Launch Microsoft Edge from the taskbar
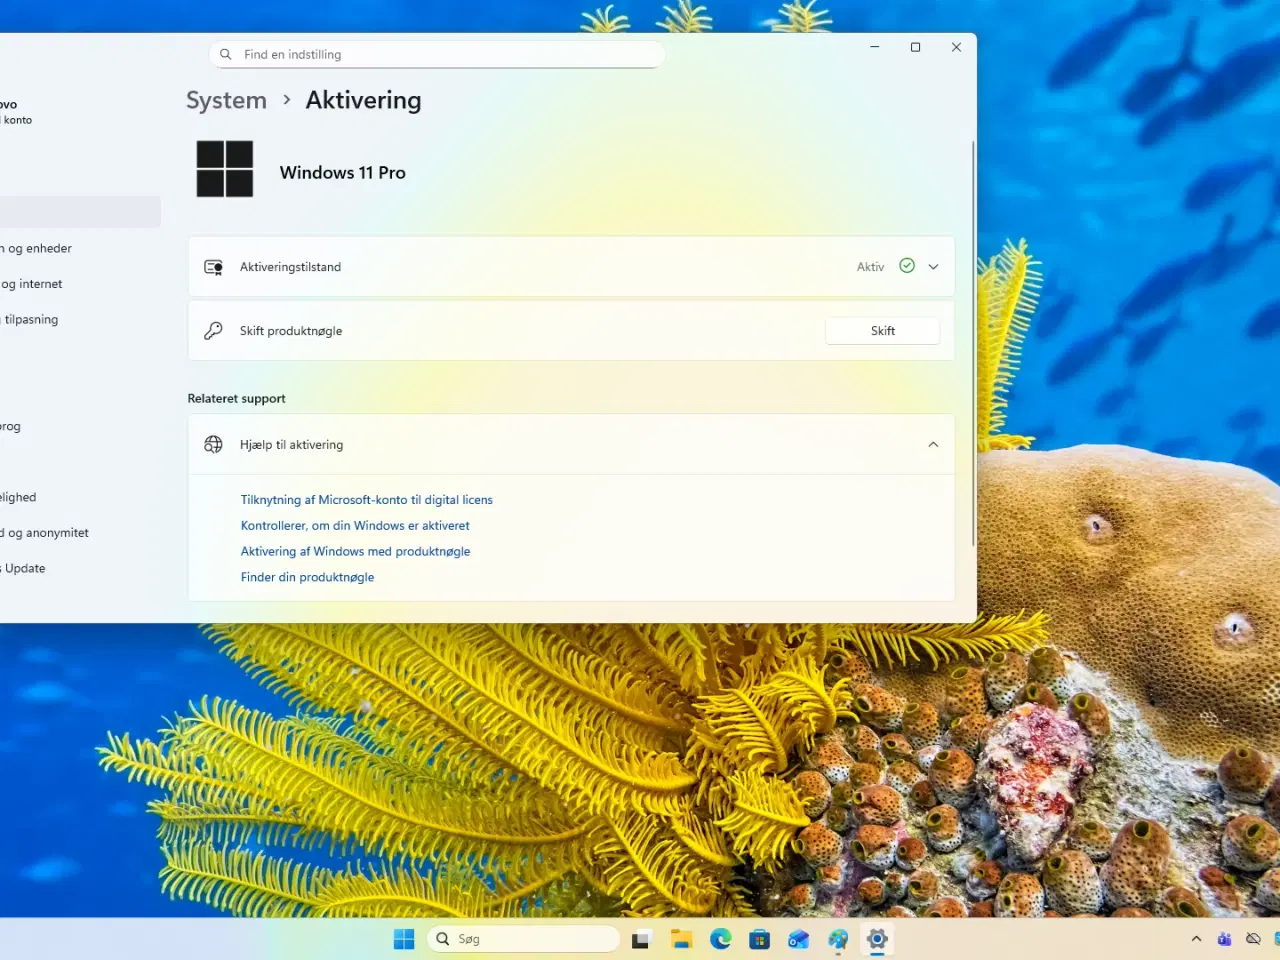Screen dimensions: 1280x960 [720, 939]
